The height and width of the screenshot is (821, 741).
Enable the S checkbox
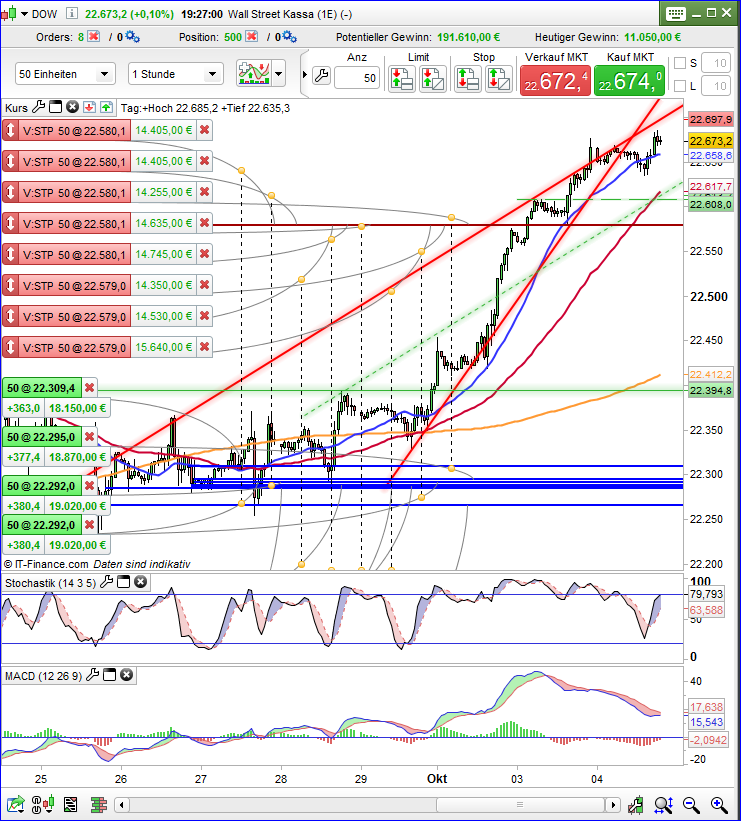pos(680,63)
